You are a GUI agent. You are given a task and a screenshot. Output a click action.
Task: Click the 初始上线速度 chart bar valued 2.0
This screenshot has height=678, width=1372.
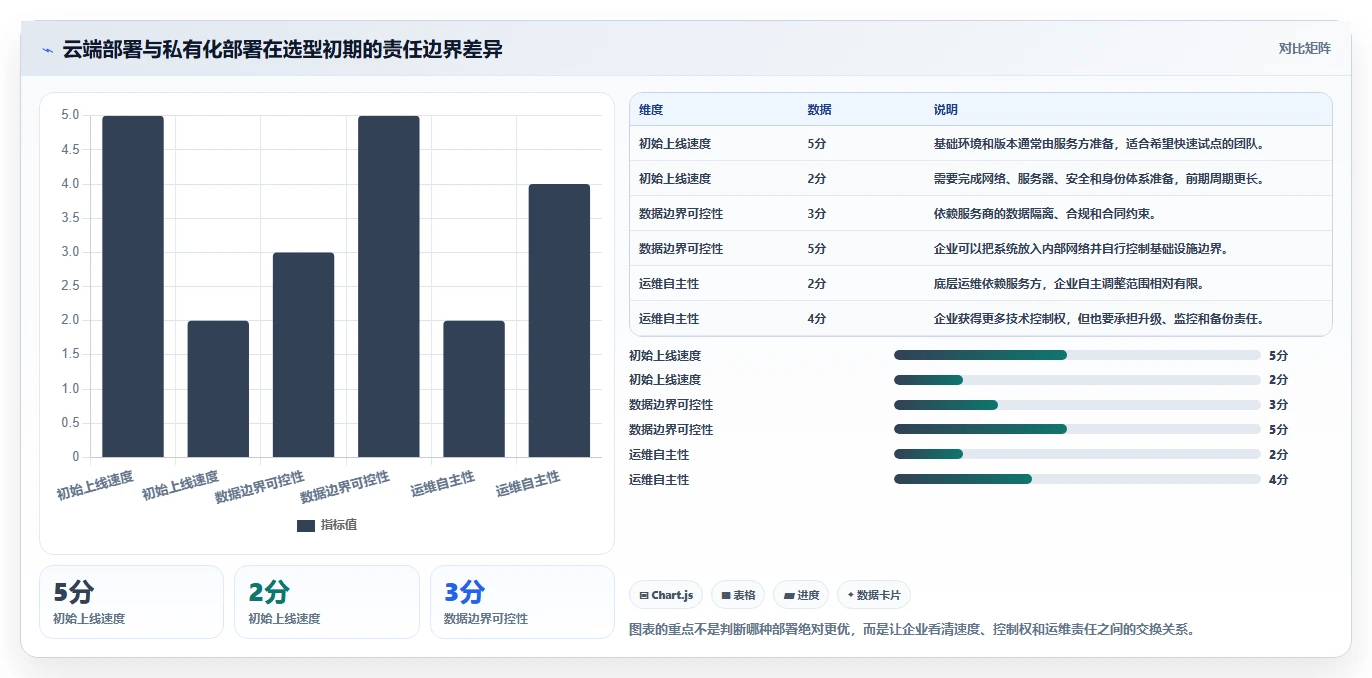[x=218, y=389]
